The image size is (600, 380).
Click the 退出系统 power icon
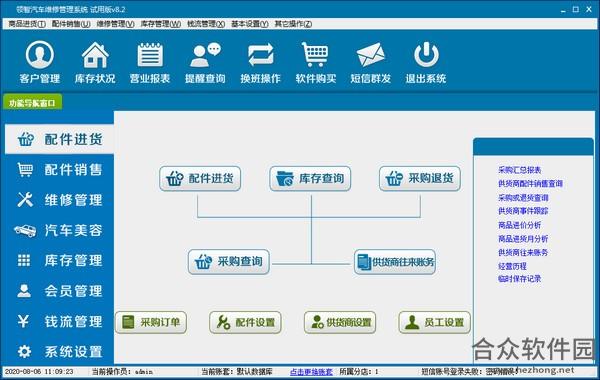pyautogui.click(x=426, y=62)
